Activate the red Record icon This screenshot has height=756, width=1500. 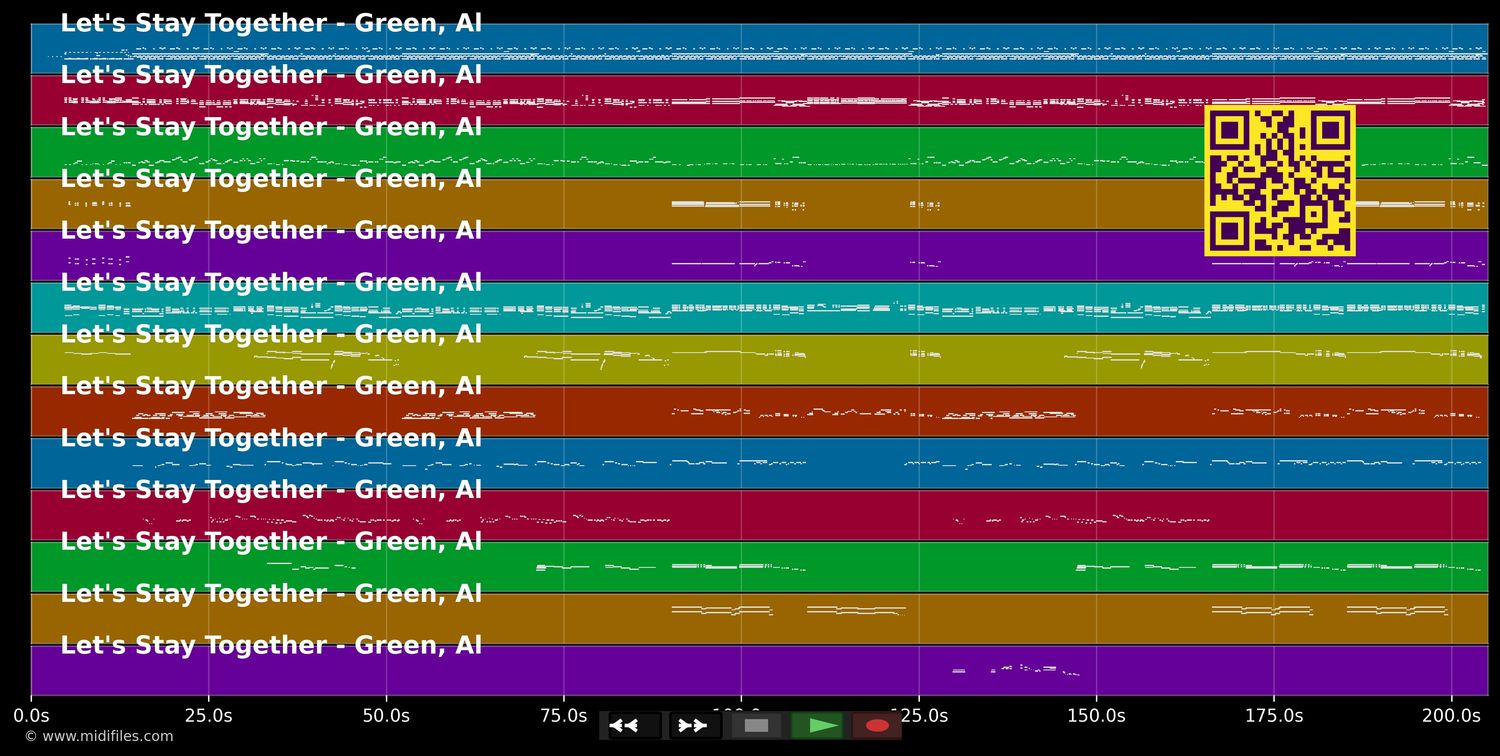pyautogui.click(x=877, y=726)
